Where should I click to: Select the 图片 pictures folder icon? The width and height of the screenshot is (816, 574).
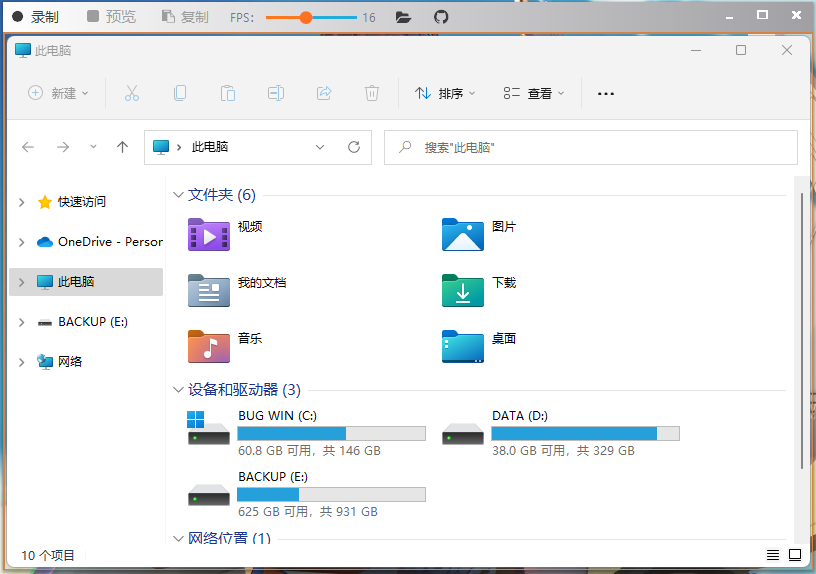coord(463,235)
